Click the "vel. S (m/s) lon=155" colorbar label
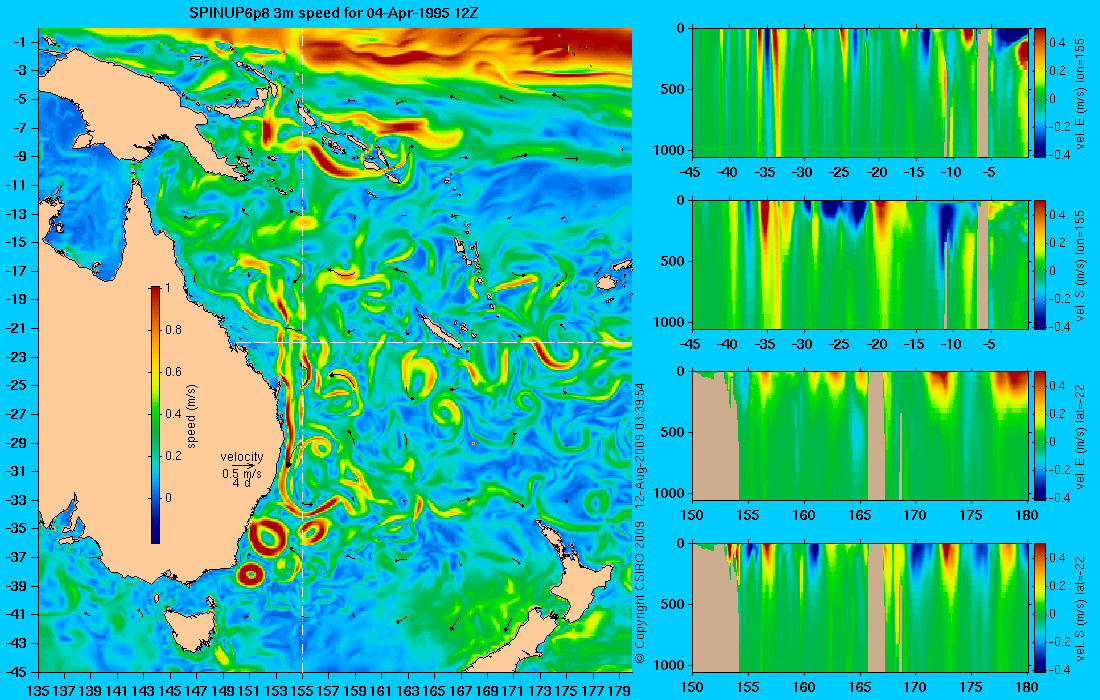 (x=1081, y=265)
